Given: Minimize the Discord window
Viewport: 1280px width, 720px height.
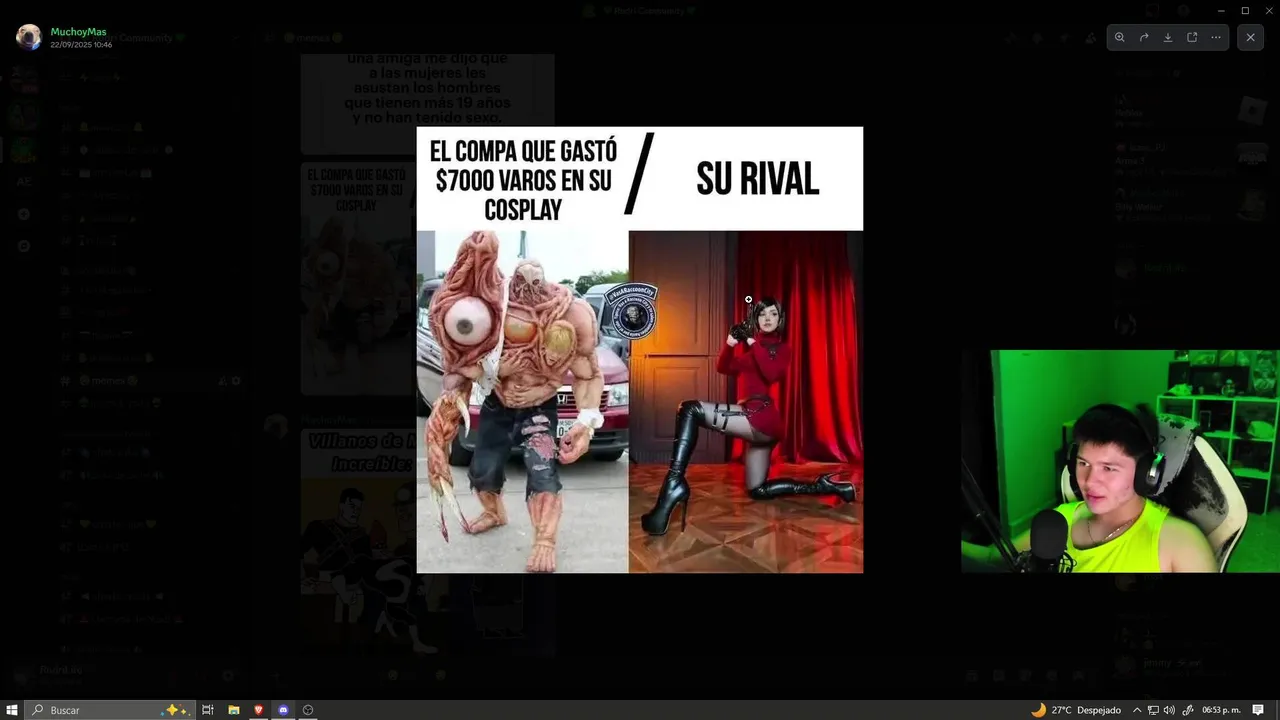Looking at the screenshot, I should click(1221, 10).
